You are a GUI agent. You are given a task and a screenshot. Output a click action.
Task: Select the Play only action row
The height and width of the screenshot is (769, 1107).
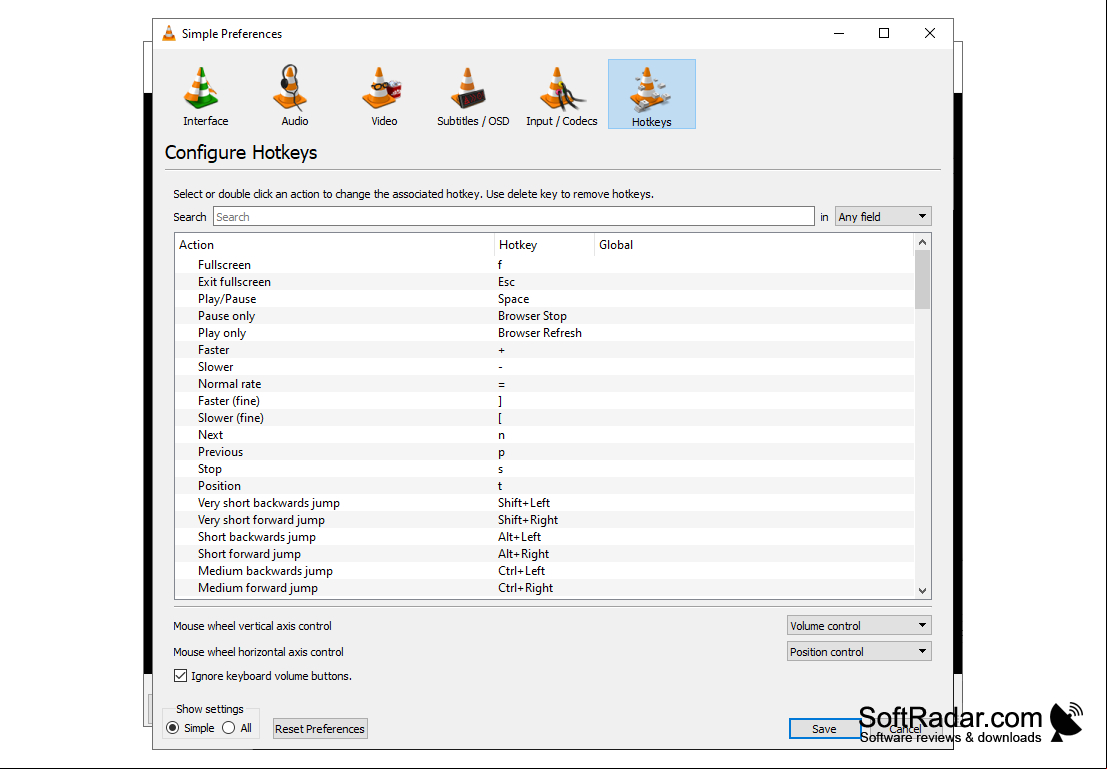[544, 333]
